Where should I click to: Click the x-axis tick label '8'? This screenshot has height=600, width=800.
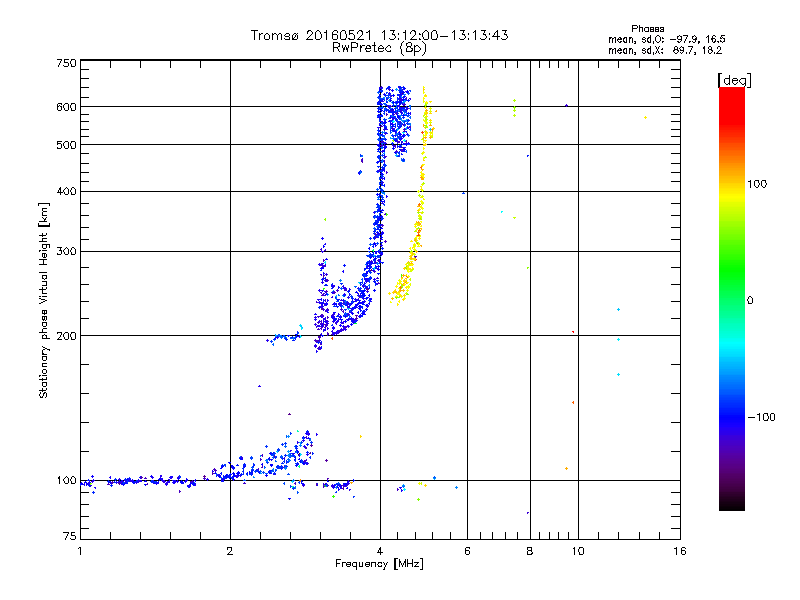(530, 551)
